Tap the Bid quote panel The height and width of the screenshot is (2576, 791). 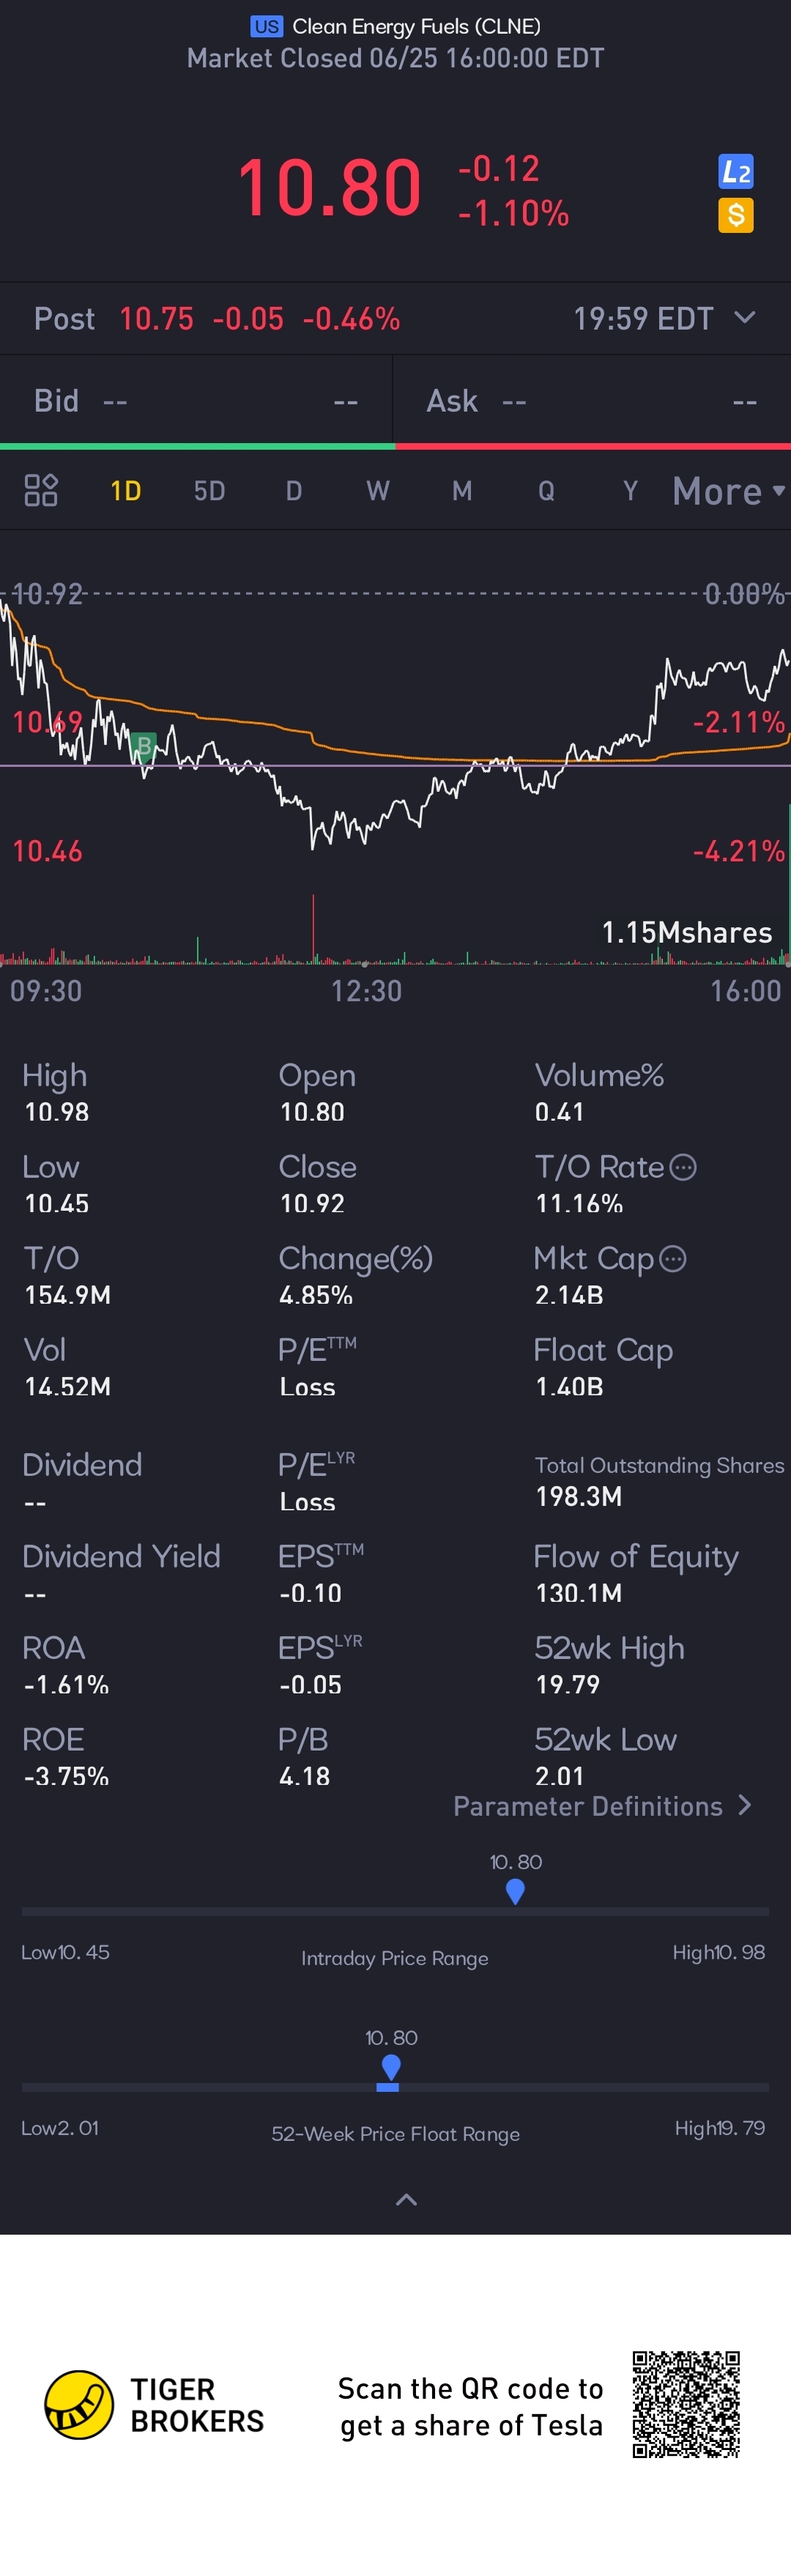(x=196, y=401)
